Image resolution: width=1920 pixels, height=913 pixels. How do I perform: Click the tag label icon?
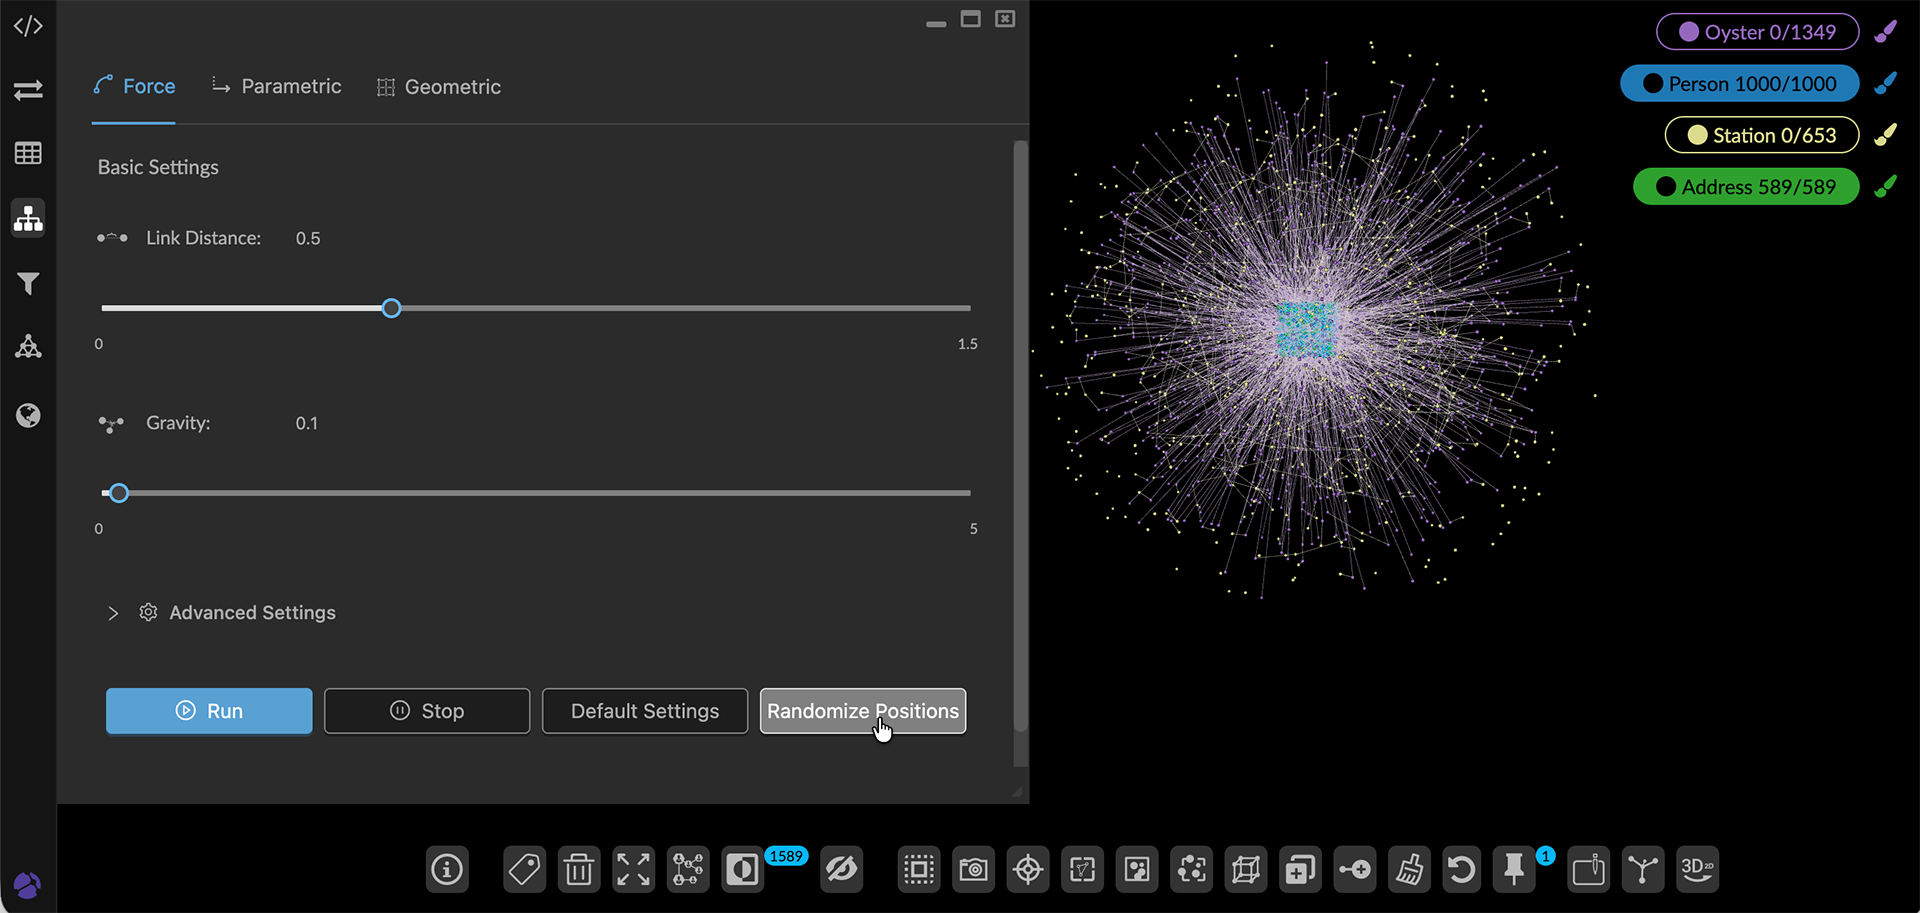pos(524,870)
